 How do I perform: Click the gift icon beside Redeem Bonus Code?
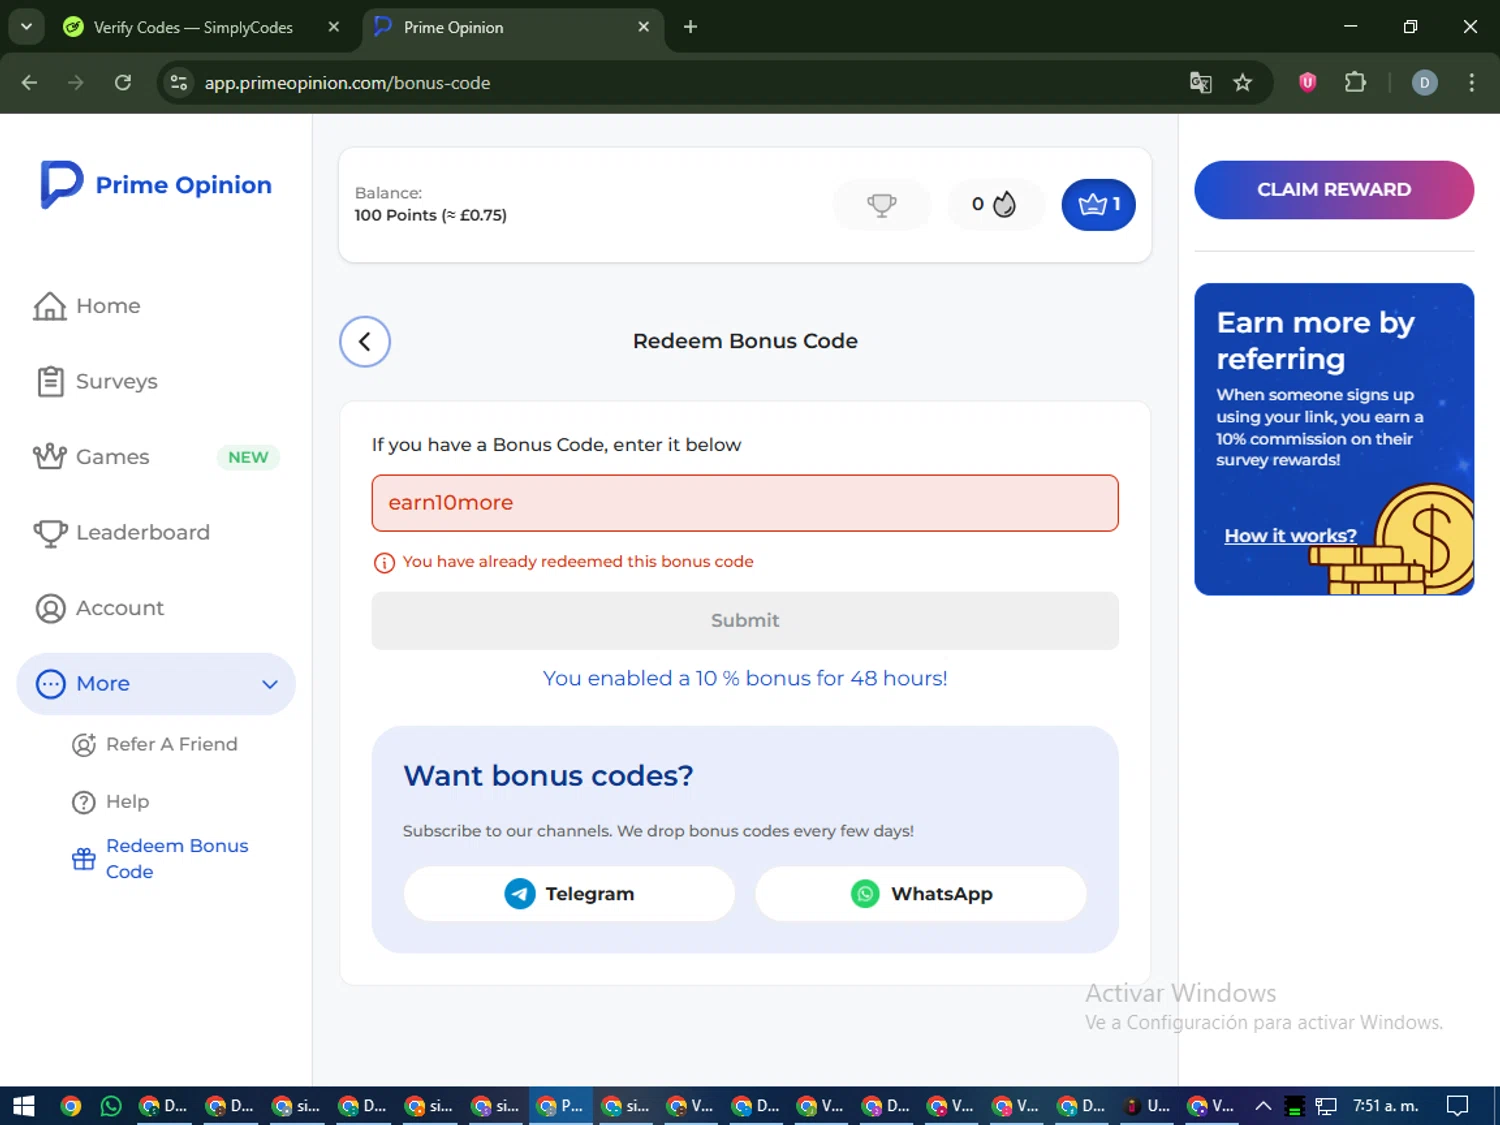tap(84, 859)
